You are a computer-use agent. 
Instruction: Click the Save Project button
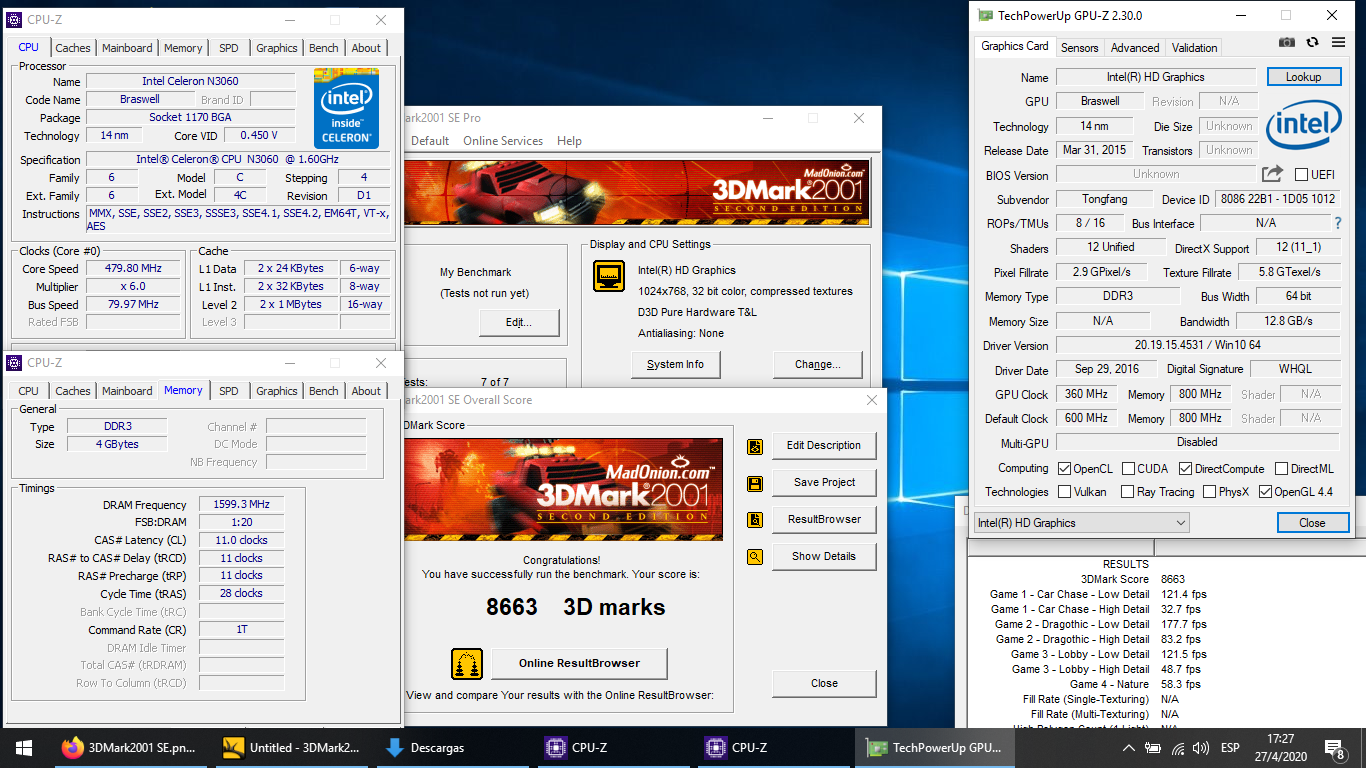coord(824,483)
